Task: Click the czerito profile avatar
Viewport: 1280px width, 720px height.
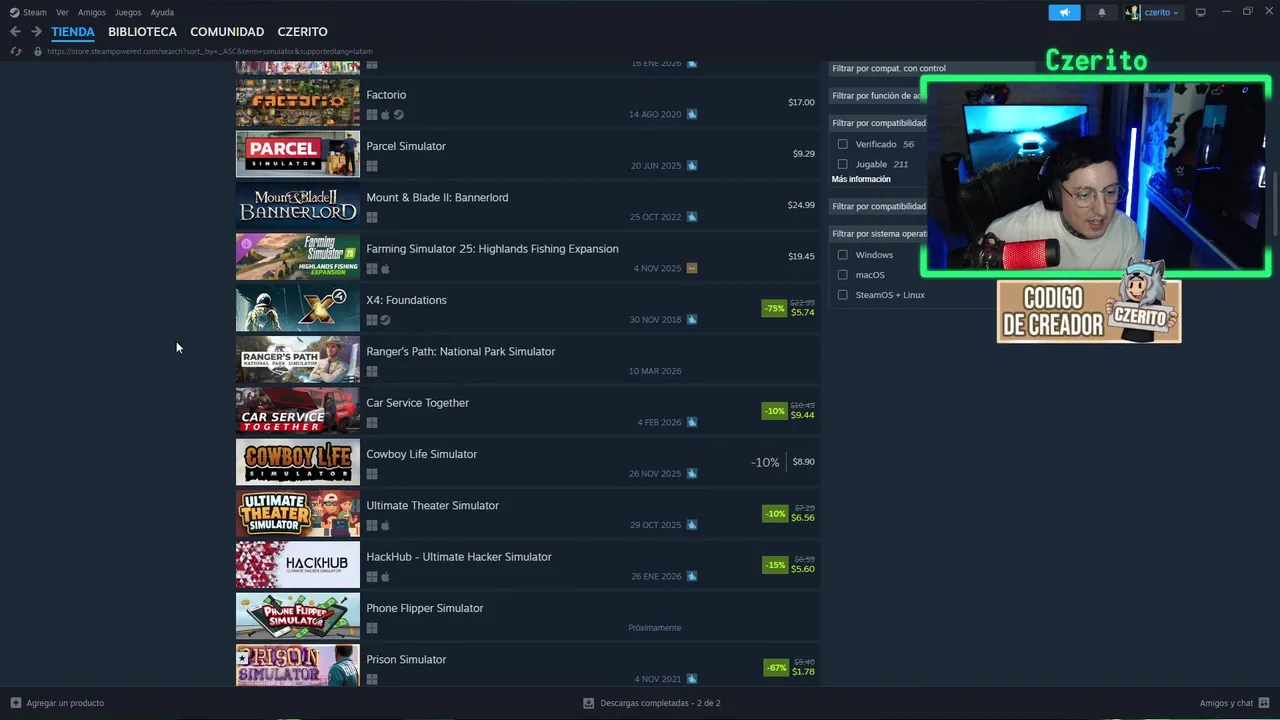Action: [x=1133, y=12]
